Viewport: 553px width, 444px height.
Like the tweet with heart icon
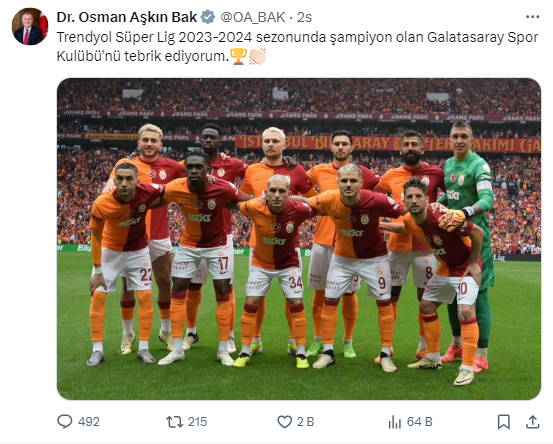click(x=284, y=422)
